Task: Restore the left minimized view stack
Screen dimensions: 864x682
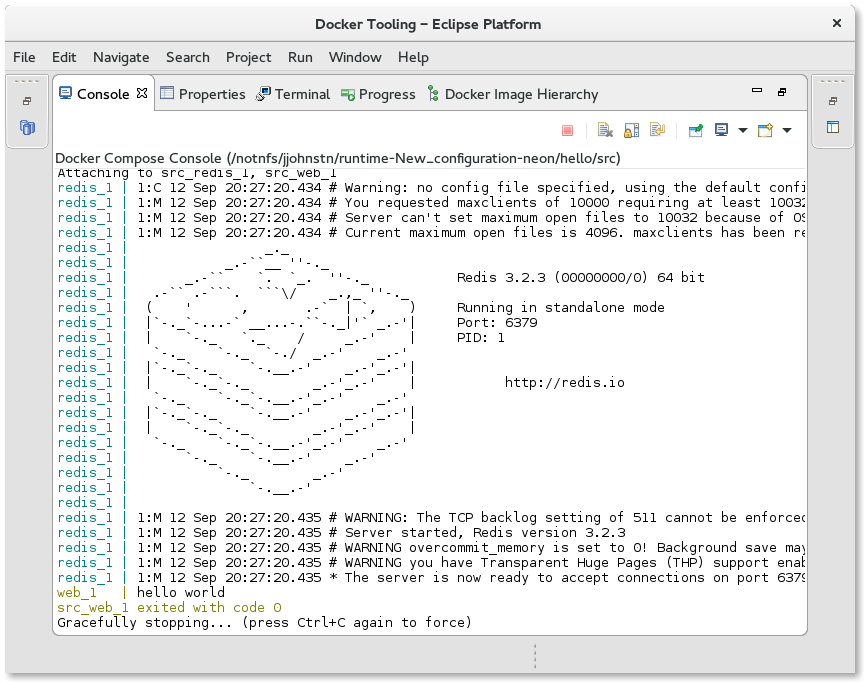Action: 26,101
